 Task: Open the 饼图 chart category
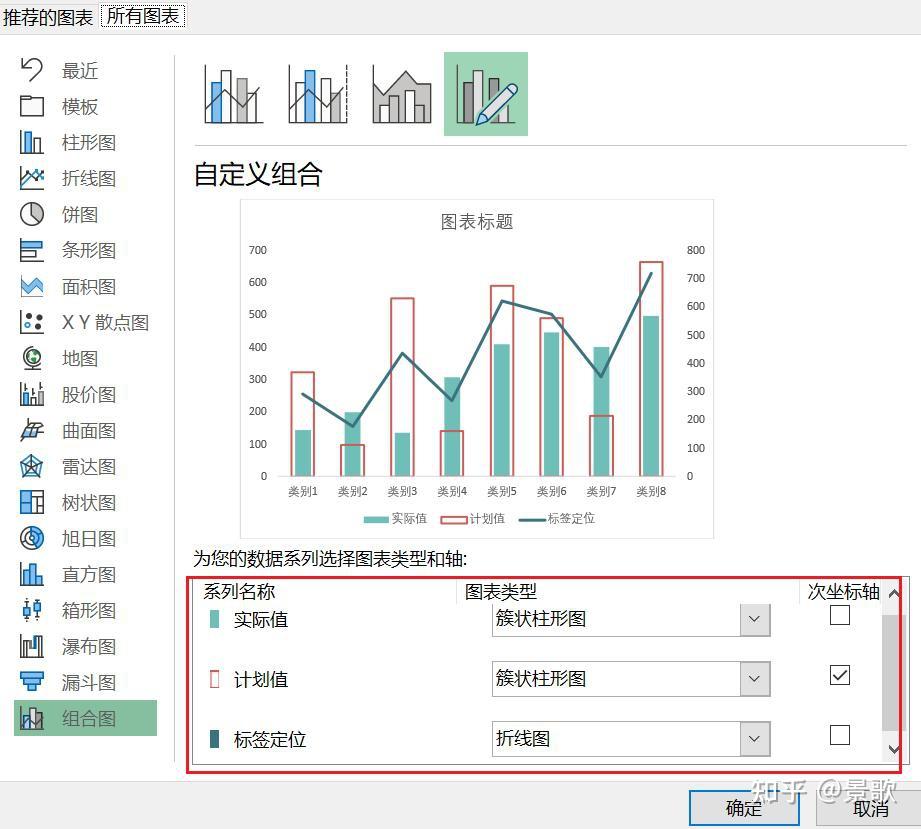click(x=80, y=214)
